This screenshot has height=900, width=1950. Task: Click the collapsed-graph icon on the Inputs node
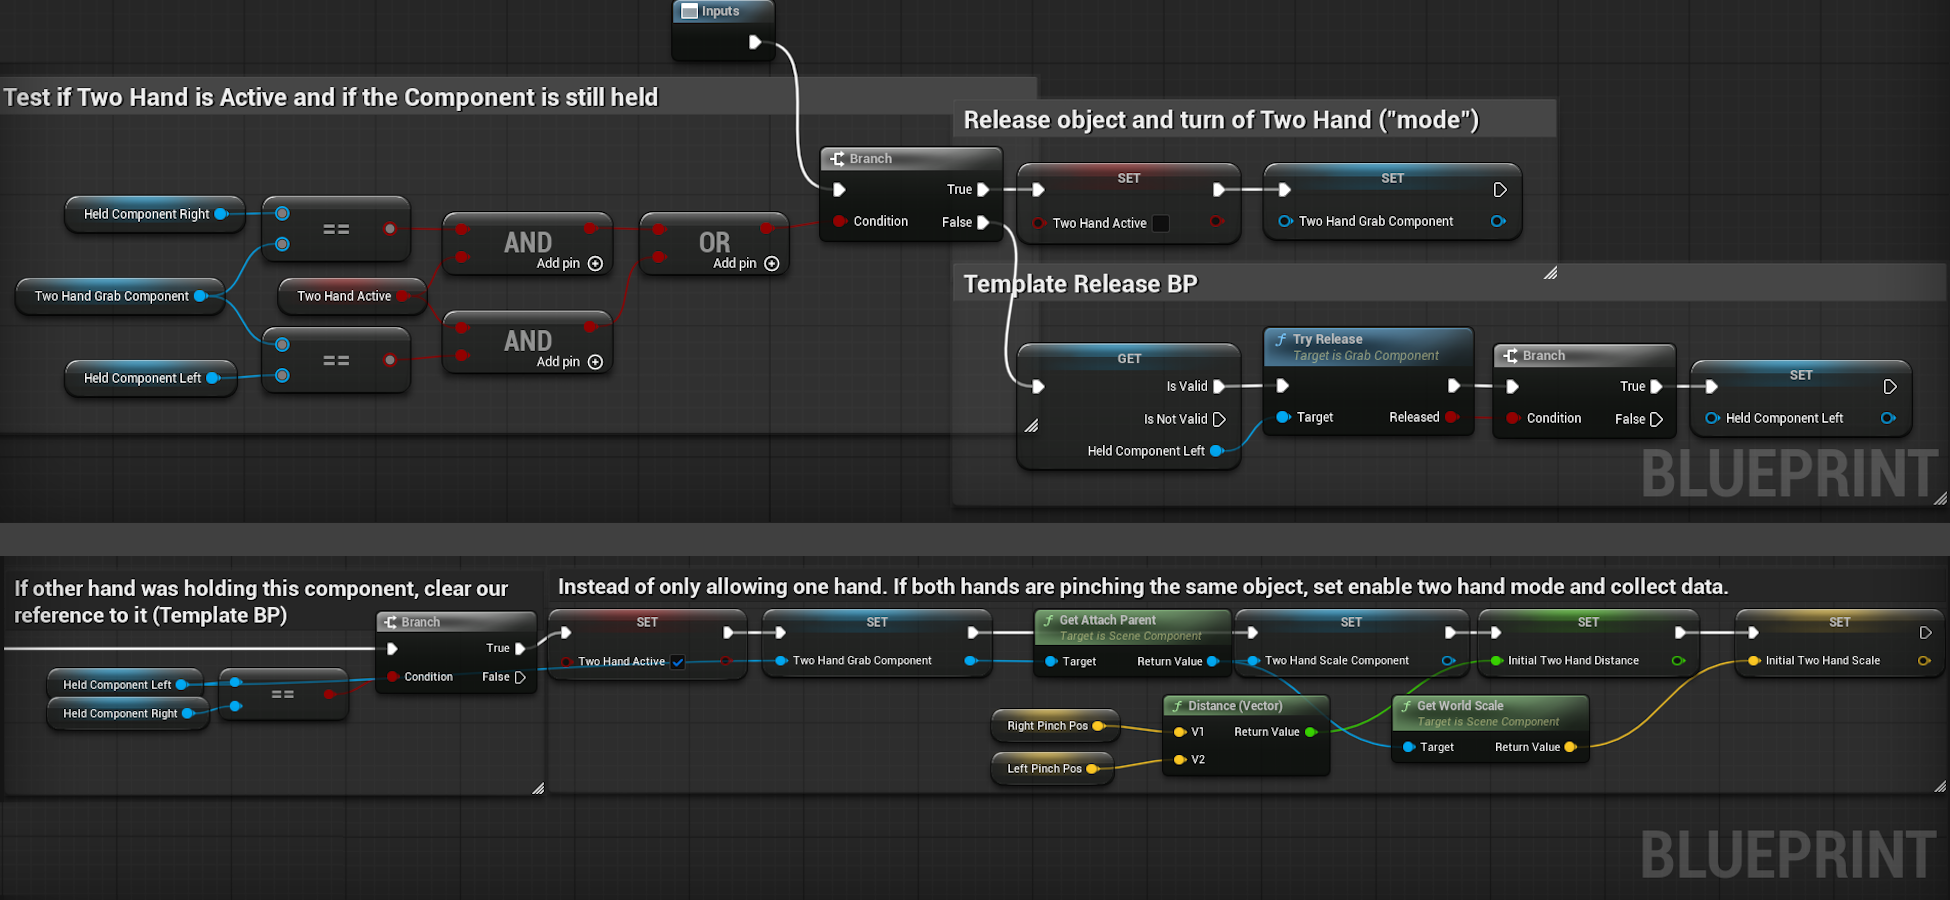(690, 11)
